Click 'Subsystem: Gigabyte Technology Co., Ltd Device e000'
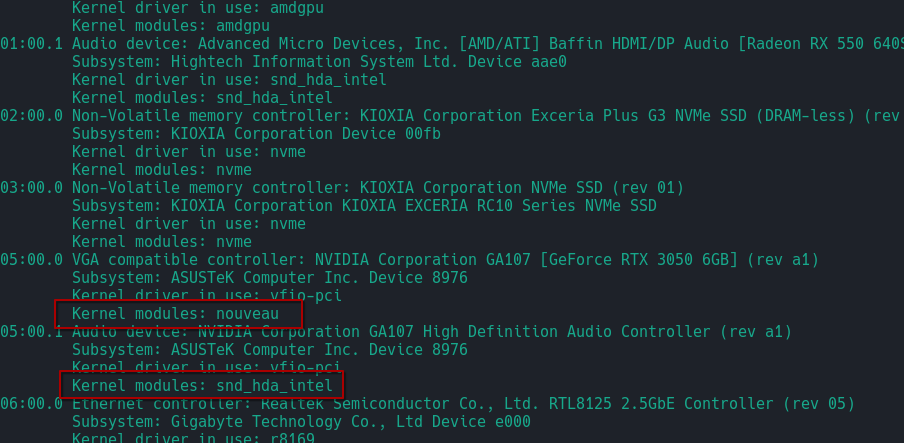 pos(301,422)
